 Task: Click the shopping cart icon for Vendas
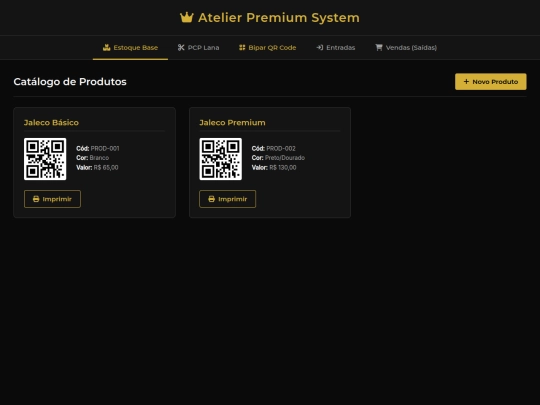379,48
